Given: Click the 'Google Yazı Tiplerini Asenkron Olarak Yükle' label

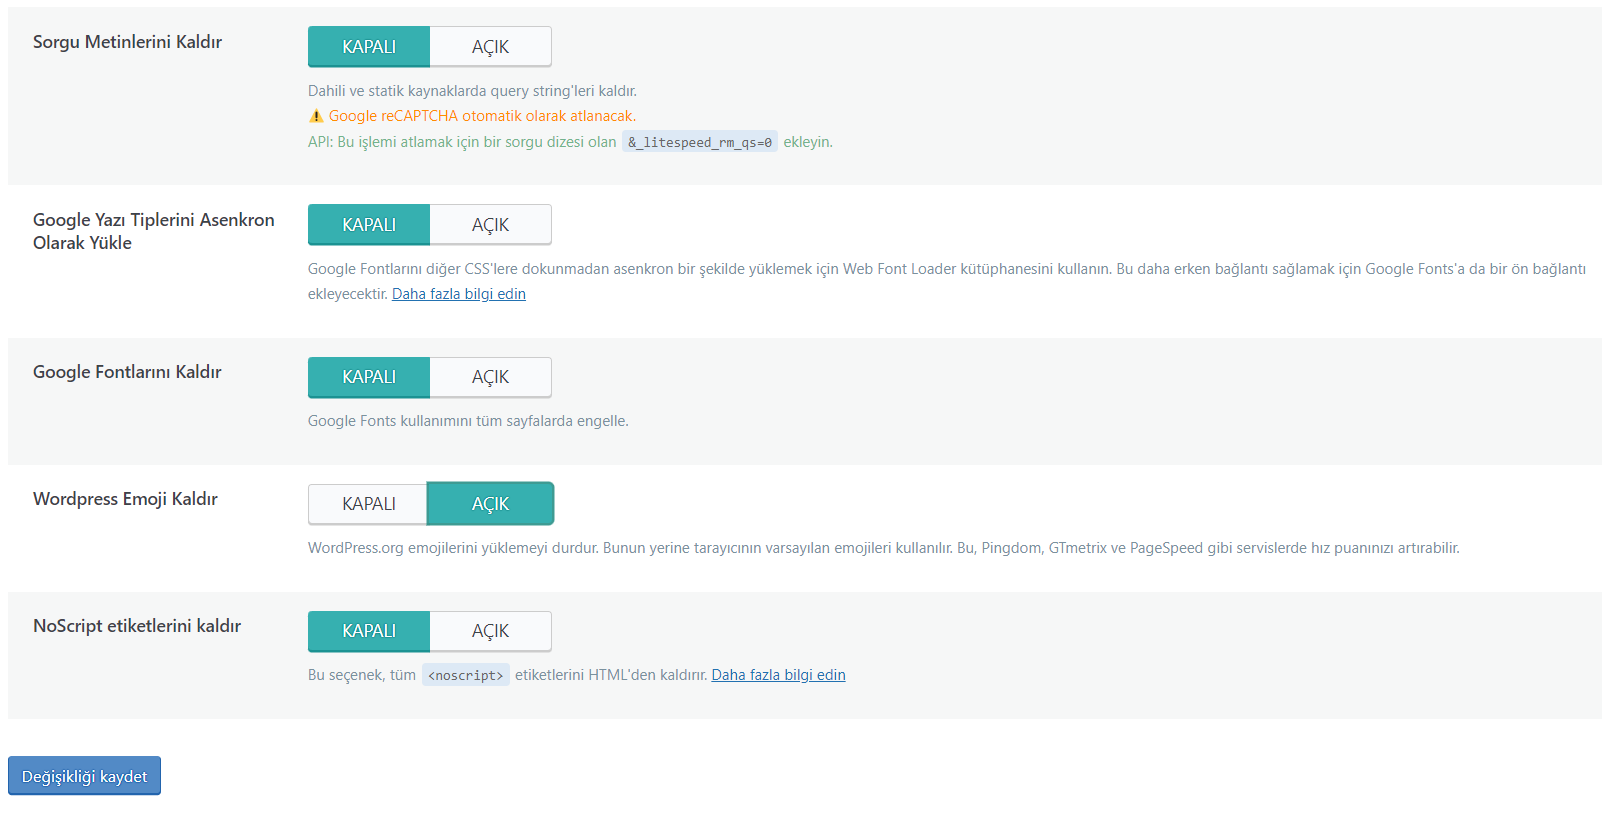Looking at the screenshot, I should tap(154, 231).
